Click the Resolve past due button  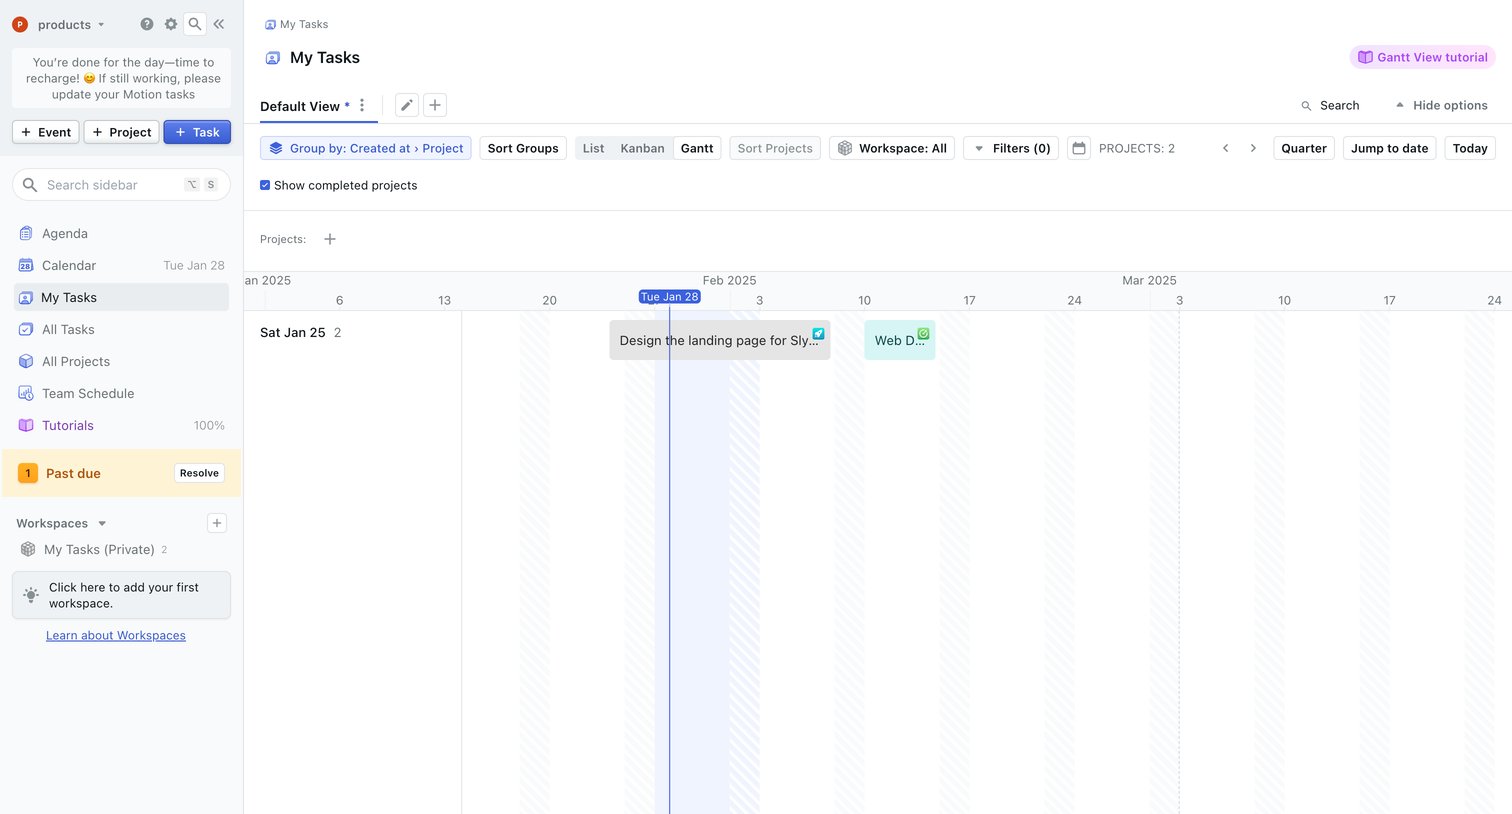199,473
